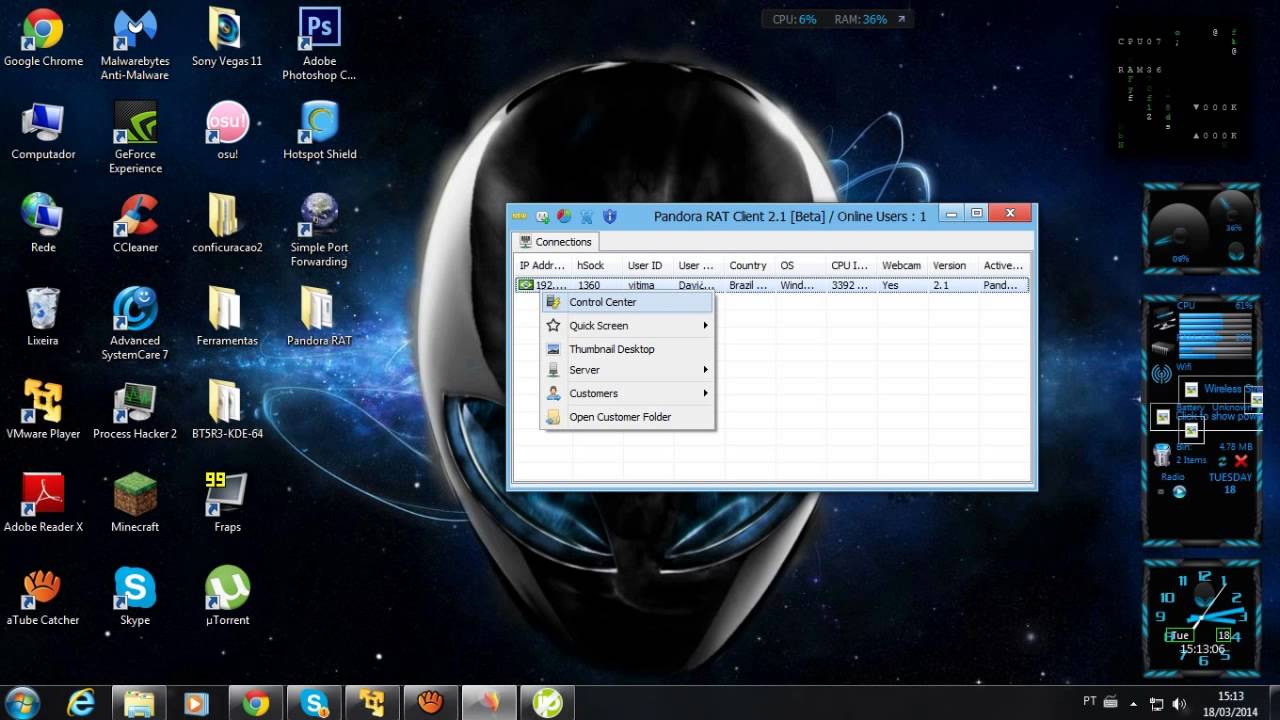
Task: Select the osu! desktop icon
Action: tap(227, 131)
